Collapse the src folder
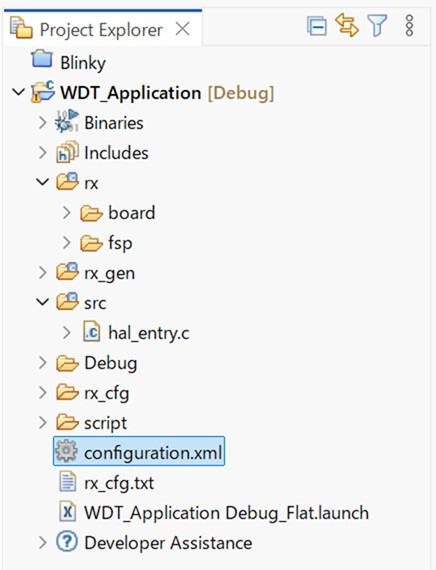Viewport: 436px width, 570px height. click(x=43, y=302)
